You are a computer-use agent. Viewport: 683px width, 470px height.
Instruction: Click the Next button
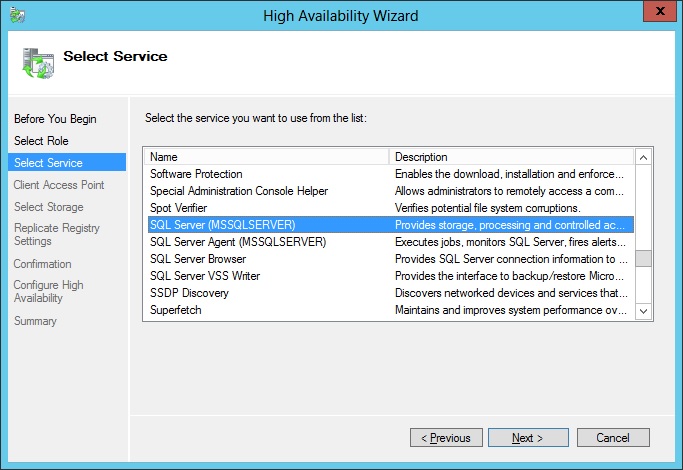(x=528, y=438)
